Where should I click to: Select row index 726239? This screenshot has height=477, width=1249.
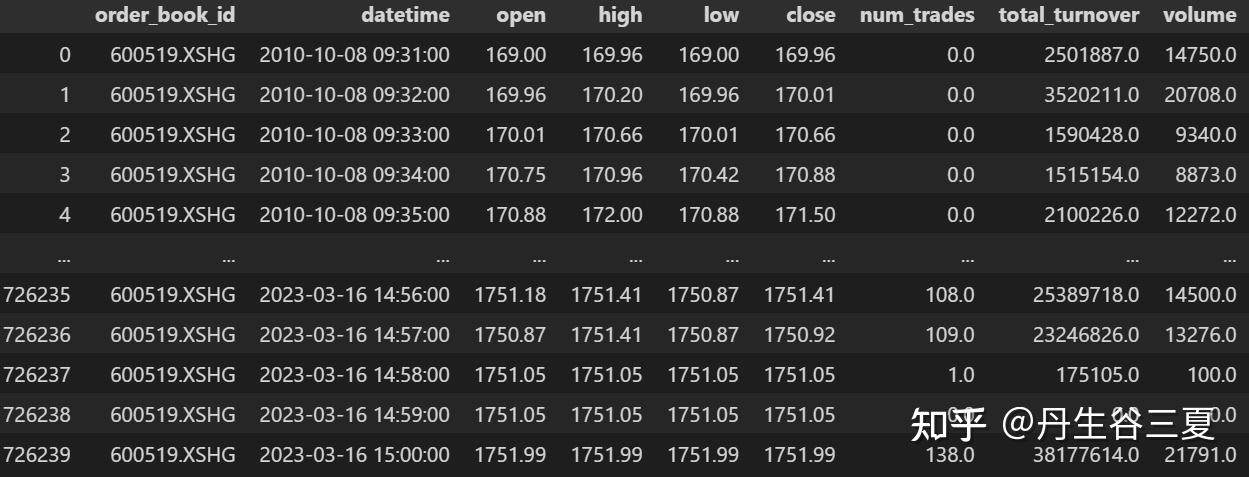click(x=37, y=455)
